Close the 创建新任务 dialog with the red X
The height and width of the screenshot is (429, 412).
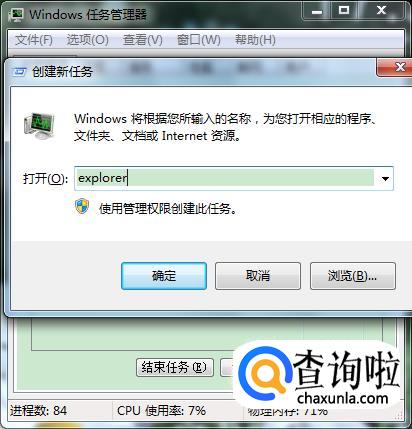[x=395, y=67]
